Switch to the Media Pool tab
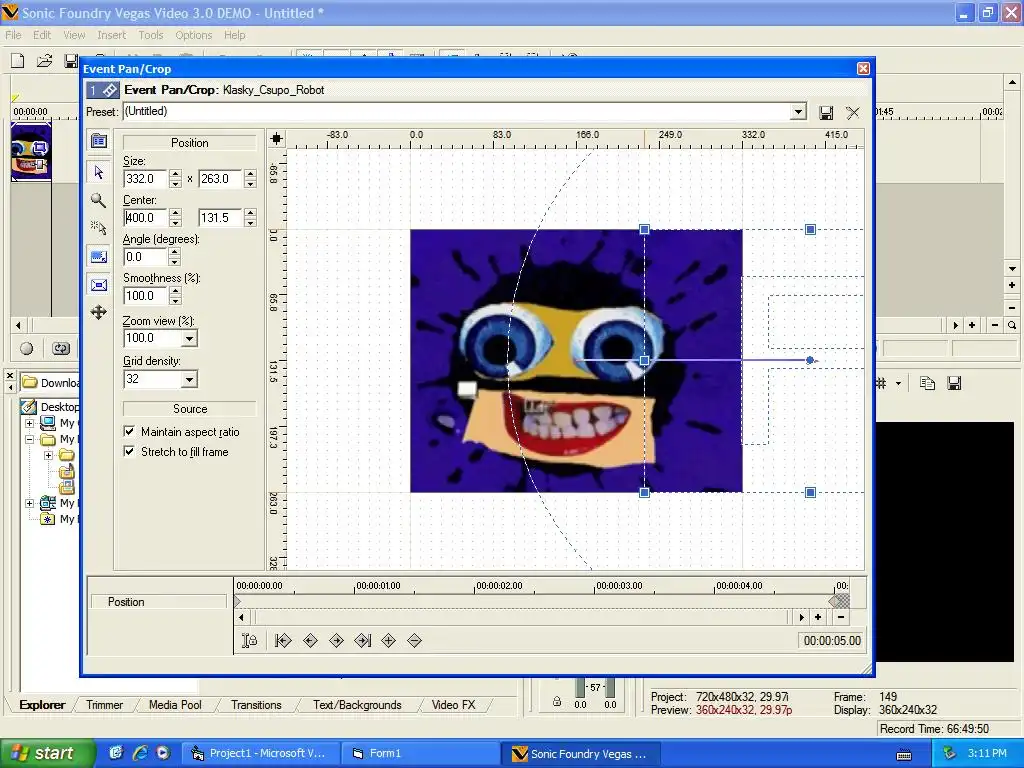This screenshot has height=768, width=1024. click(x=175, y=705)
